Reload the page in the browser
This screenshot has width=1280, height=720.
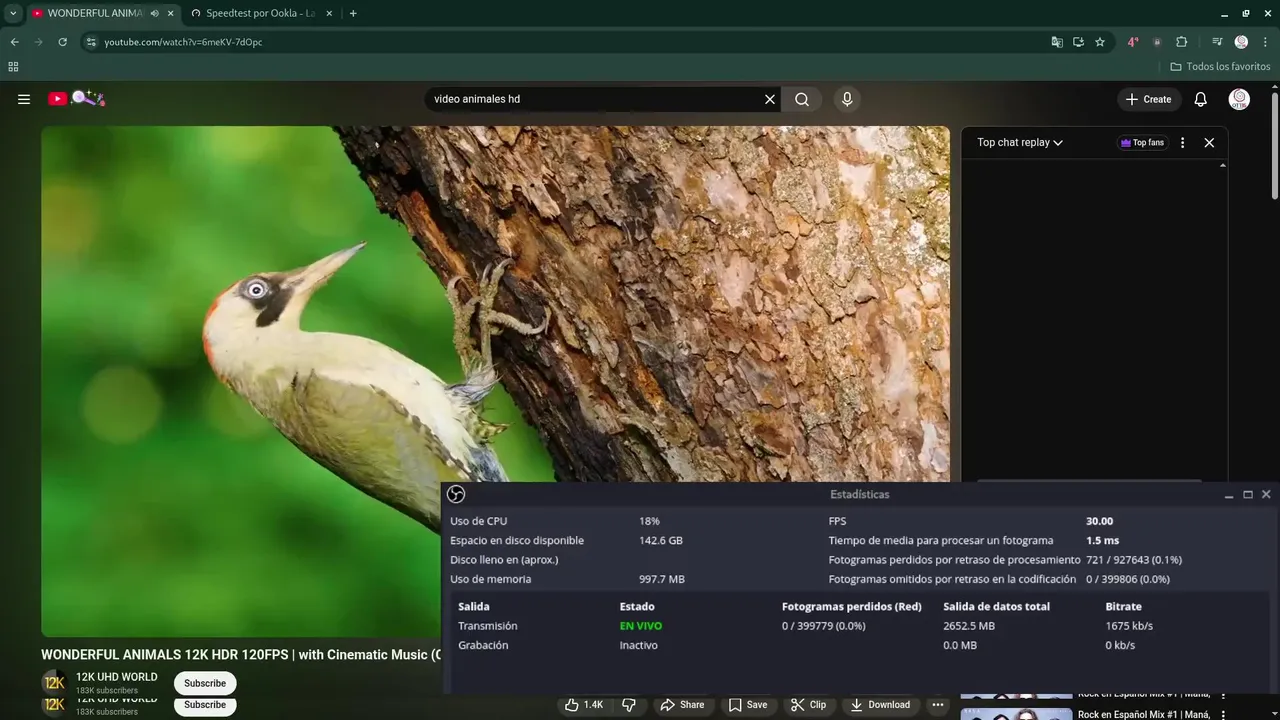pyautogui.click(x=62, y=42)
